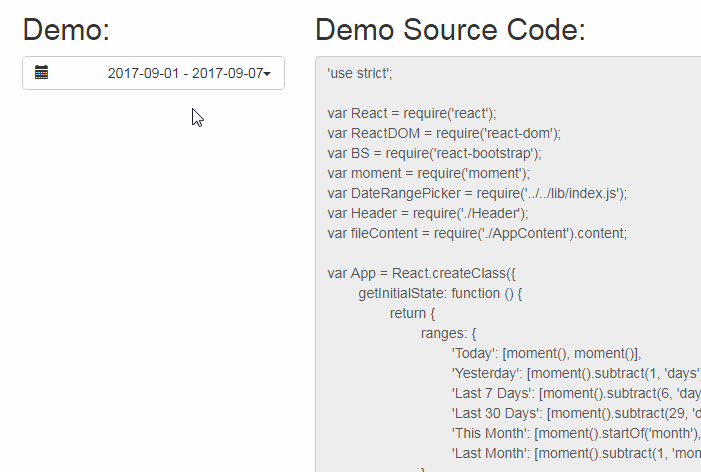The width and height of the screenshot is (701, 472).
Task: Click the var DateRangePicker require line
Action: tap(477, 194)
